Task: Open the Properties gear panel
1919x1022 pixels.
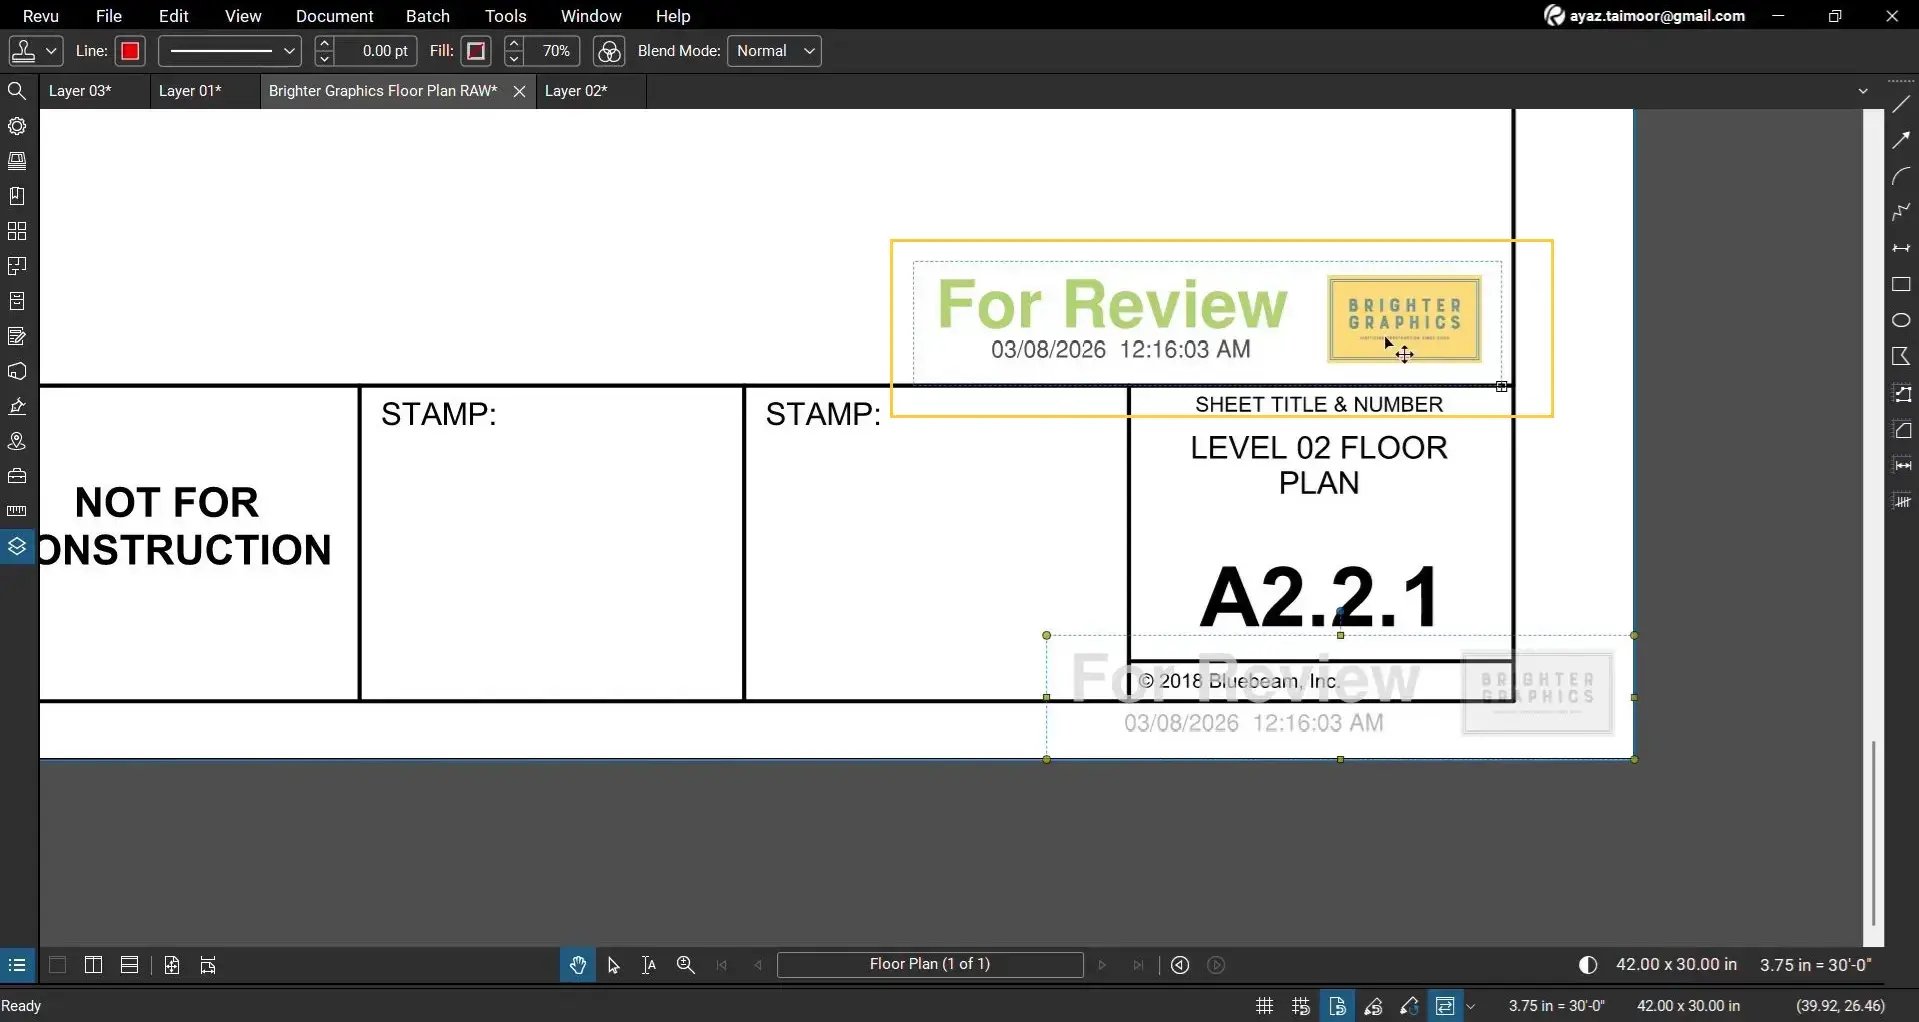Action: [x=17, y=126]
